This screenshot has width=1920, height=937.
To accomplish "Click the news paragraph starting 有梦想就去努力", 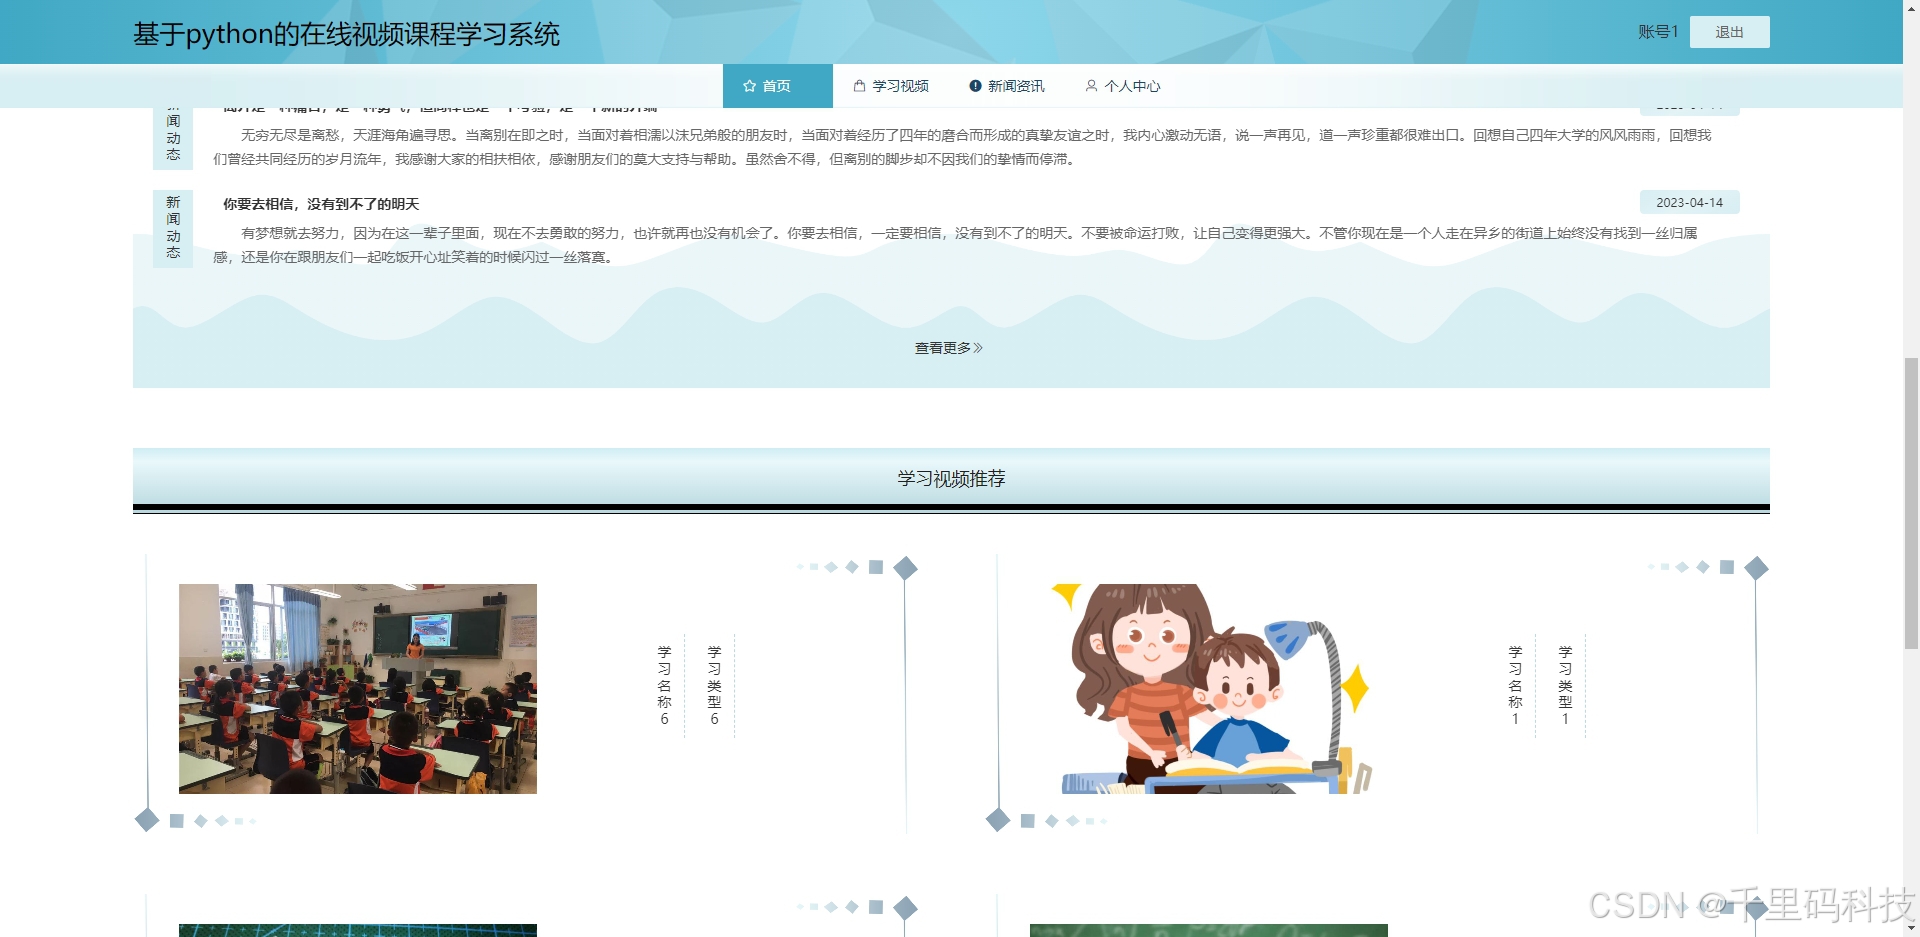I will [955, 245].
